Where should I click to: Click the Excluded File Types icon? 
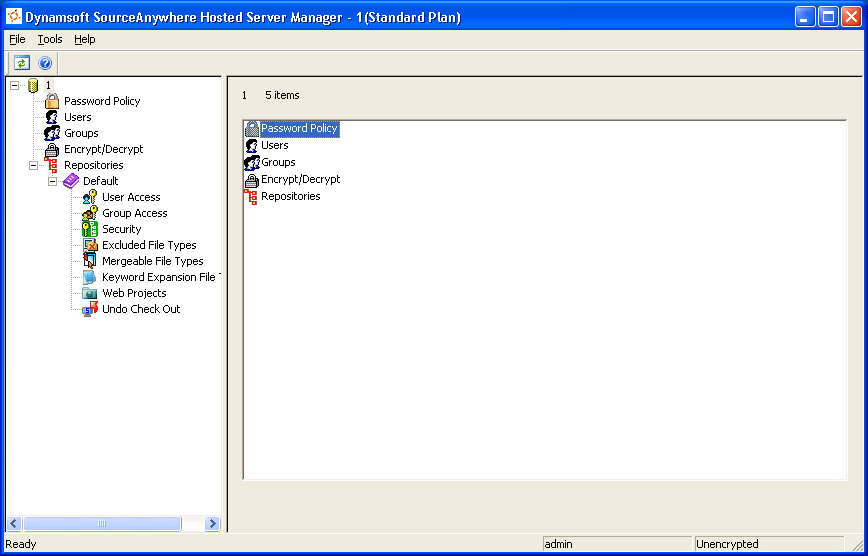90,245
